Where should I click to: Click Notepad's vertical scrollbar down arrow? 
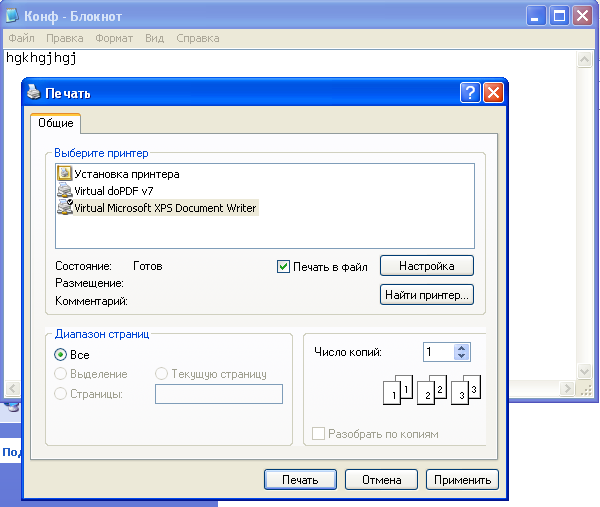tap(584, 371)
